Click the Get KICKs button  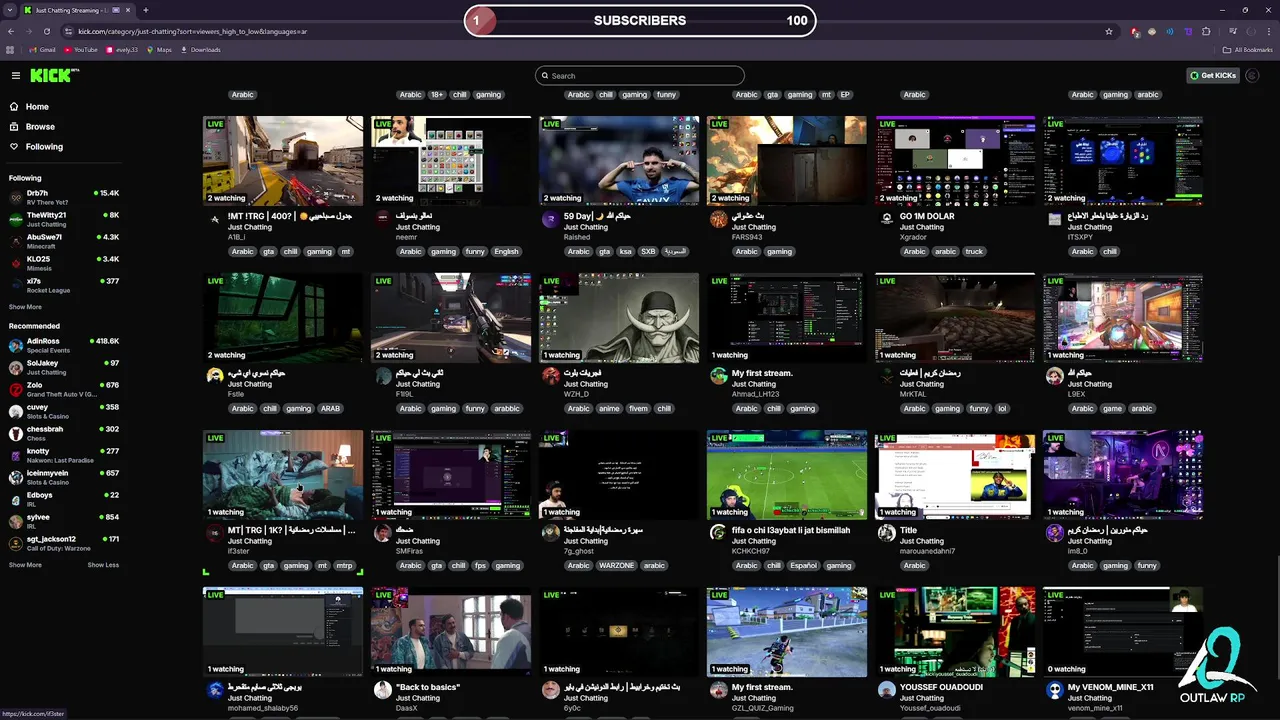tap(1213, 75)
